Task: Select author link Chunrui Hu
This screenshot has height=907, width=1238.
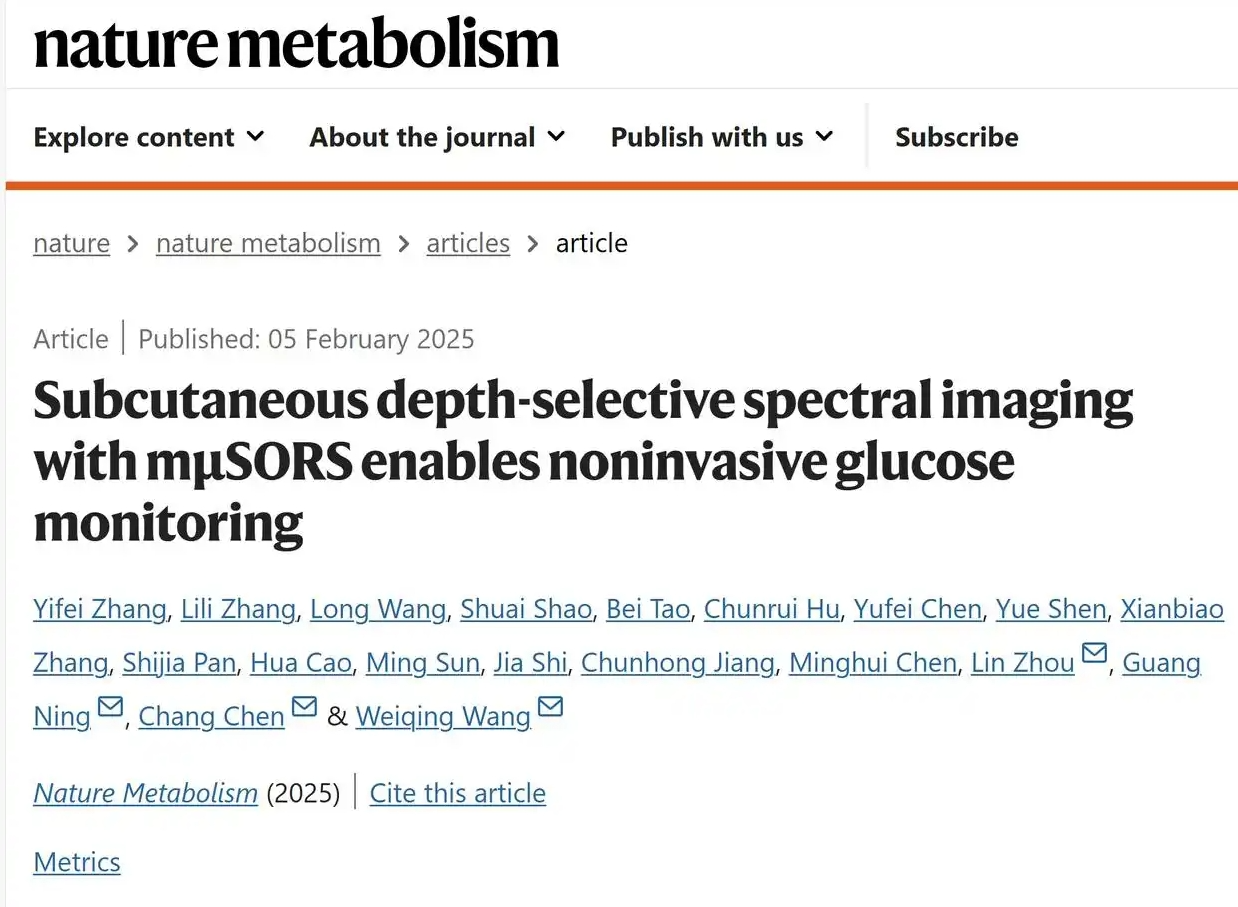Action: click(x=771, y=609)
